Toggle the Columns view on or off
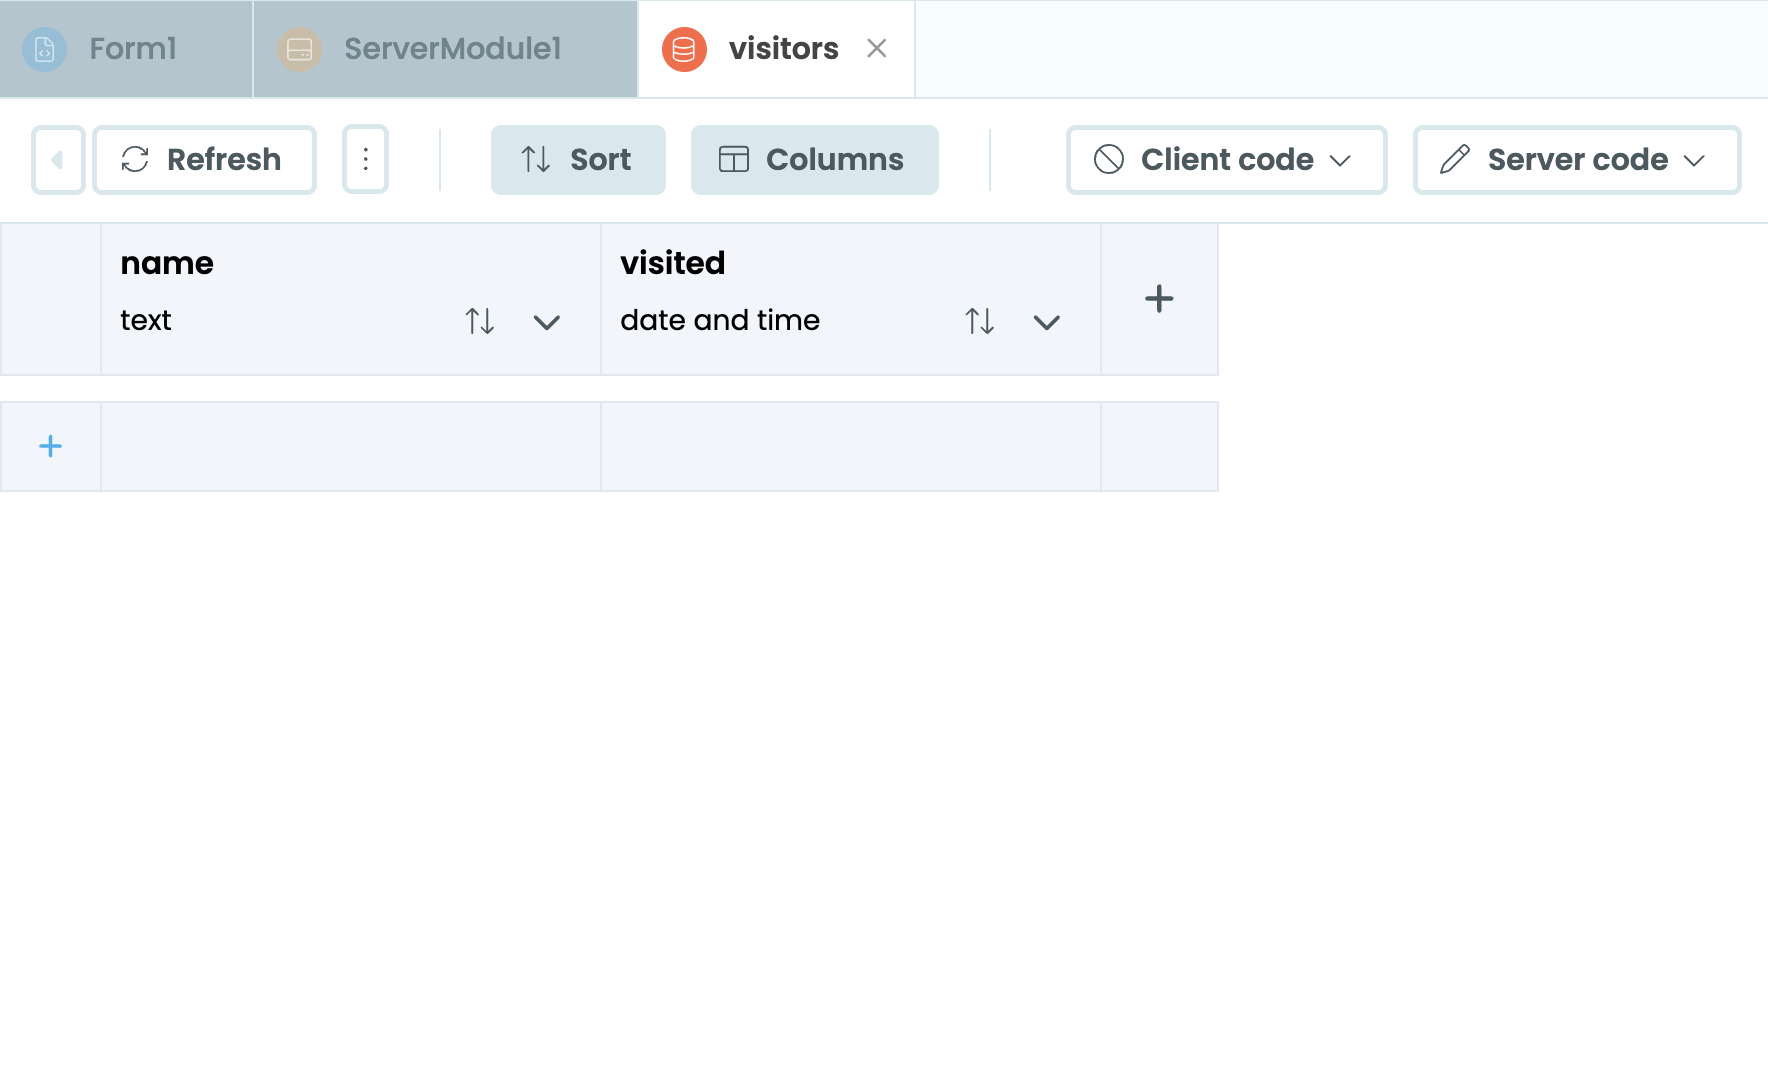1768x1088 pixels. tap(814, 159)
